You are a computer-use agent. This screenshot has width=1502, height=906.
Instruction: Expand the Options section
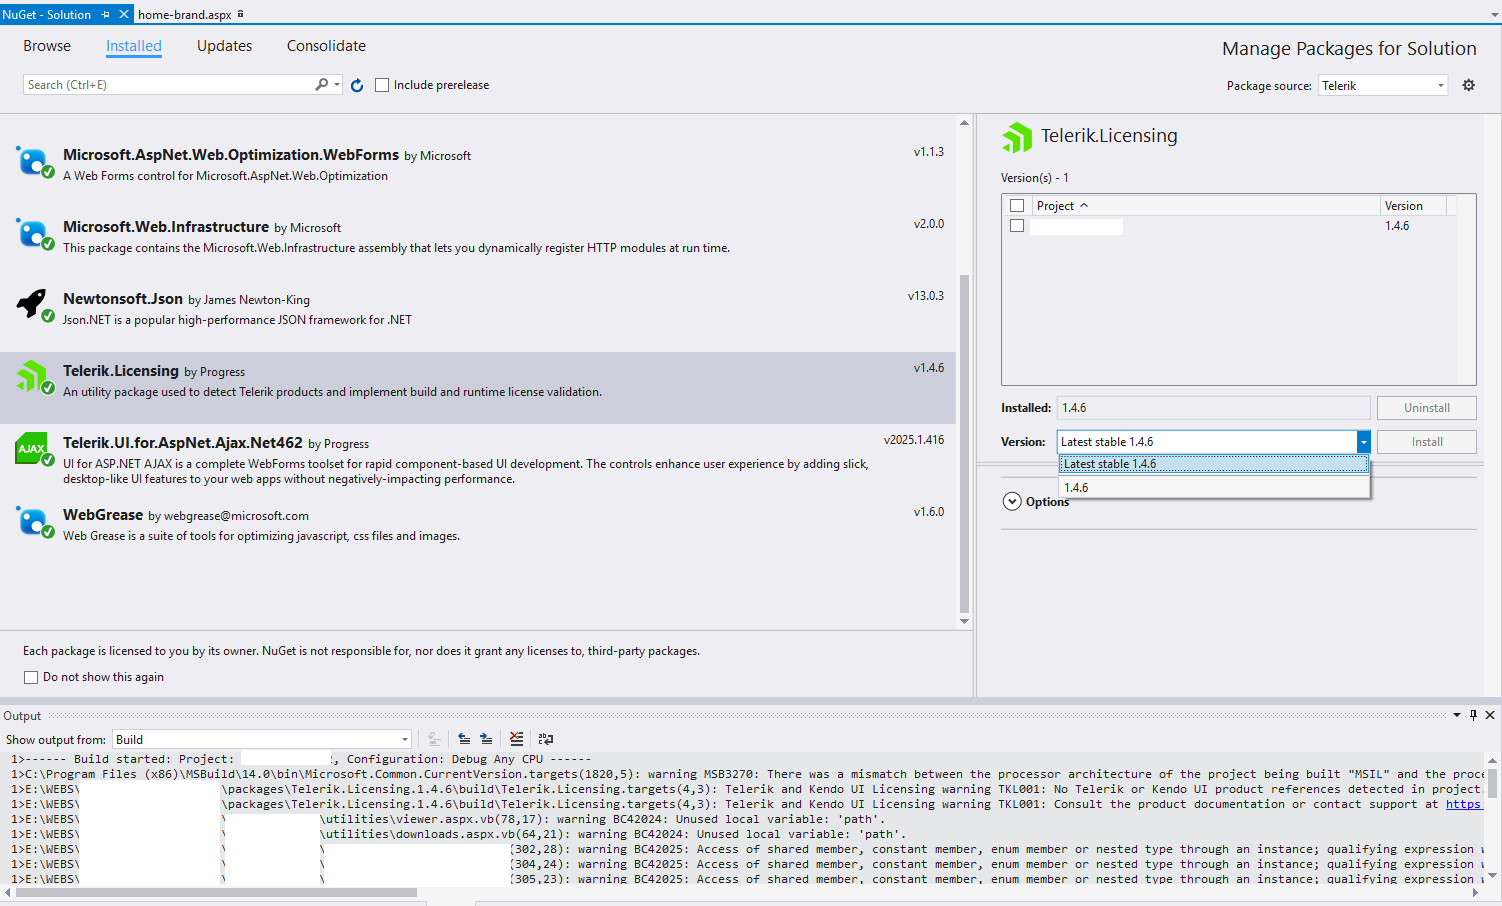point(1012,502)
